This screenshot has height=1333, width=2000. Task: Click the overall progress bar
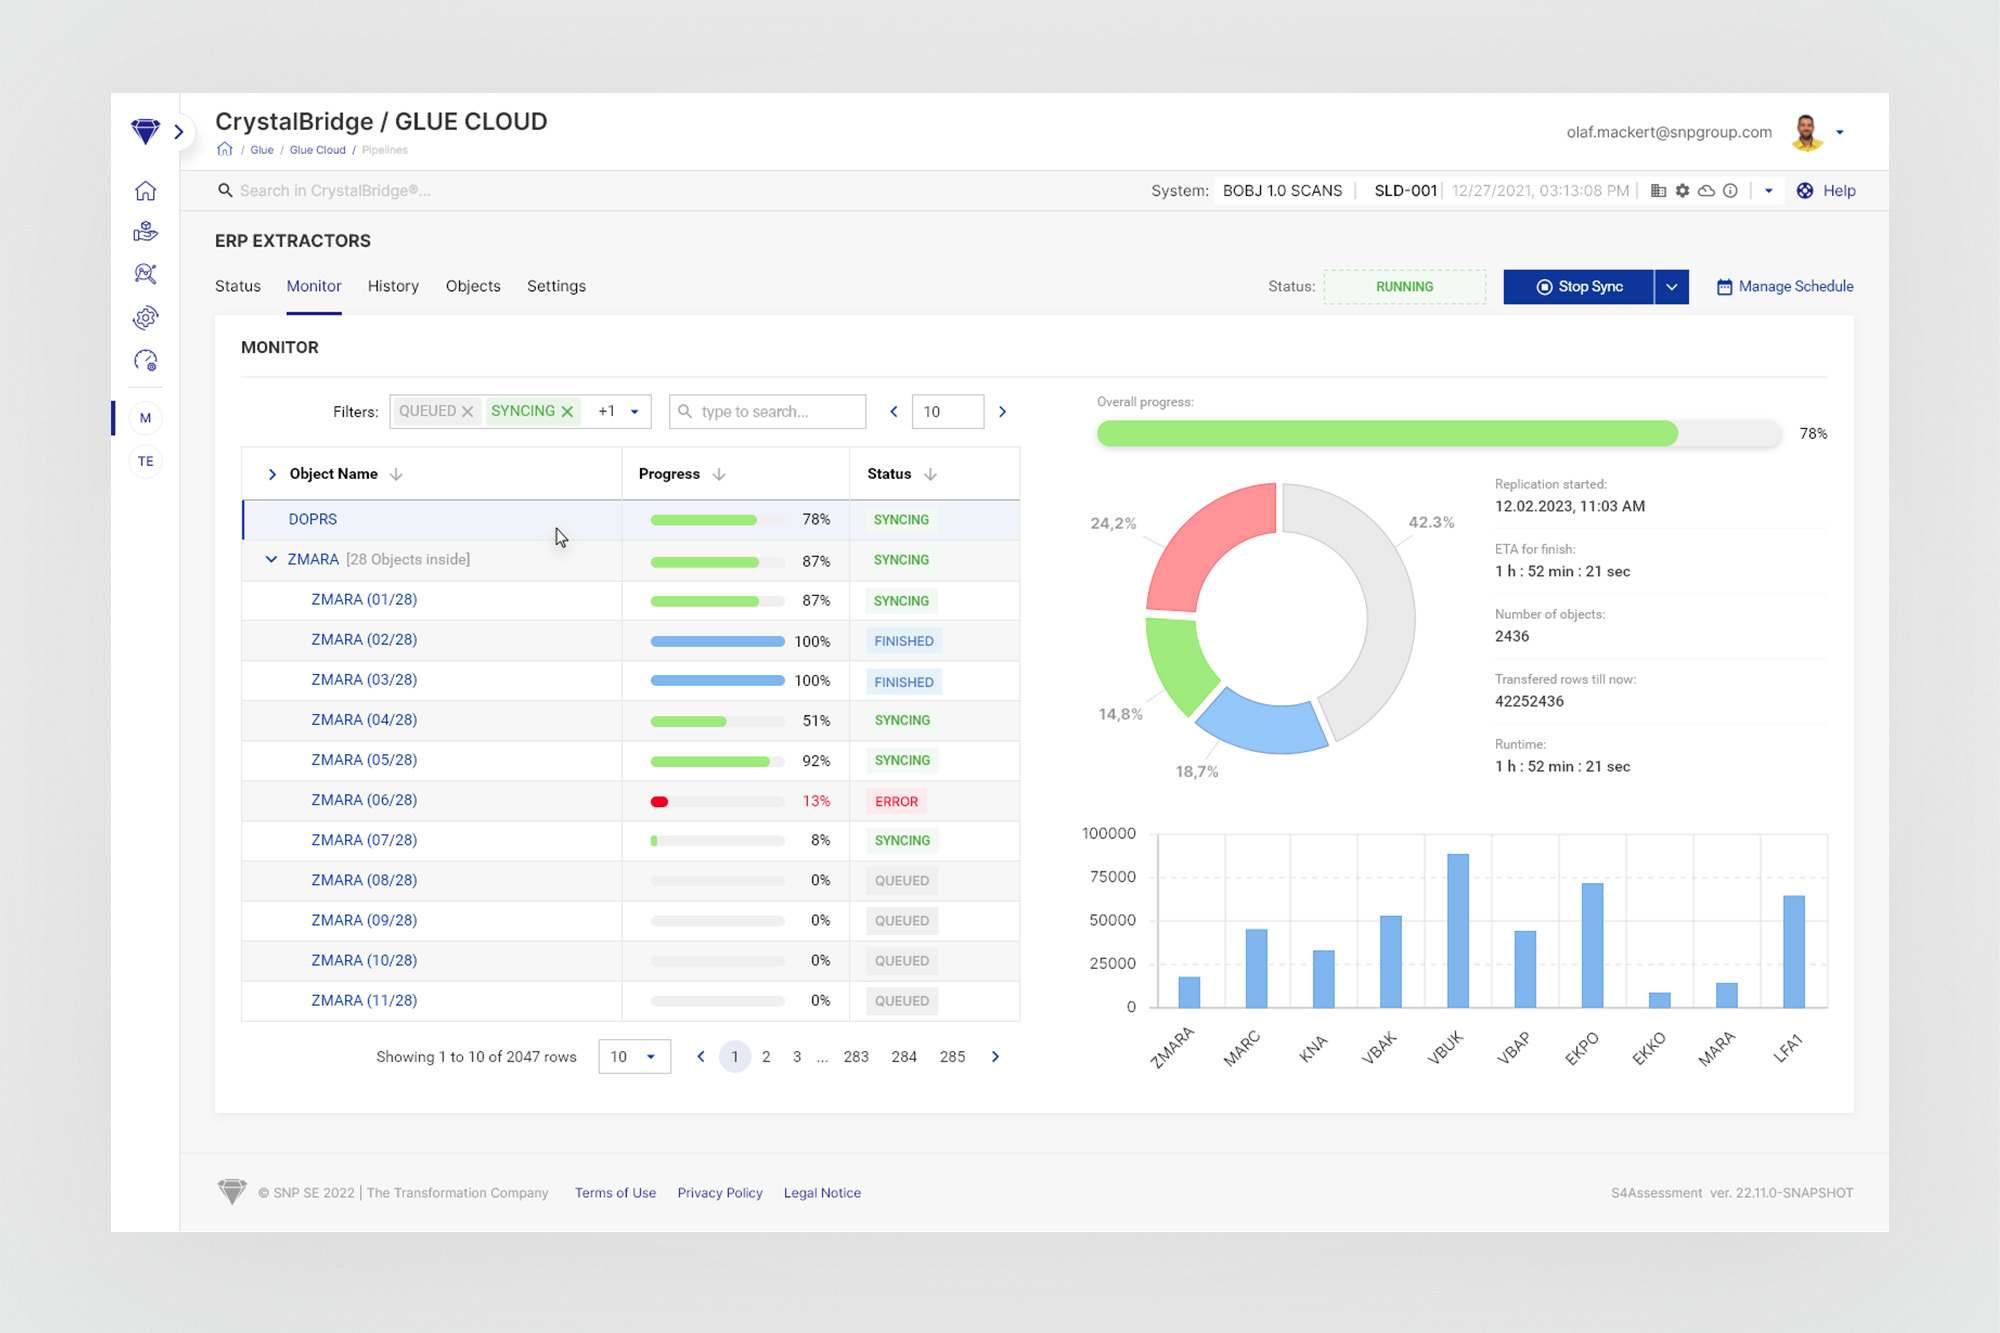[1438, 433]
